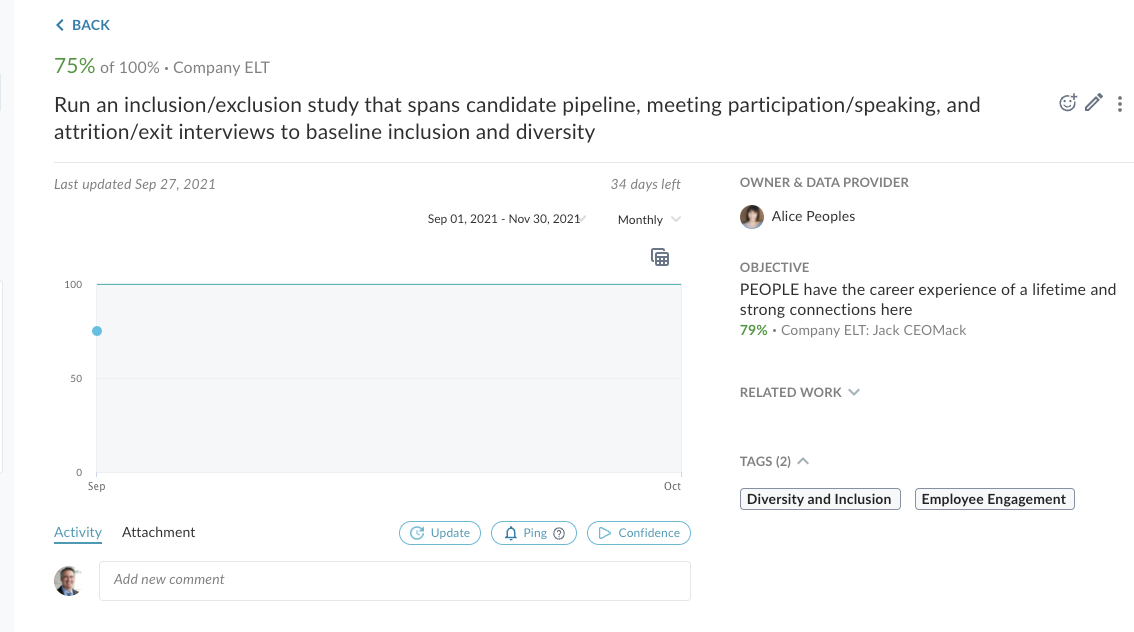The image size is (1134, 632).
Task: Open the Sep 01 - Nov 30 date range dropdown
Action: pyautogui.click(x=506, y=219)
